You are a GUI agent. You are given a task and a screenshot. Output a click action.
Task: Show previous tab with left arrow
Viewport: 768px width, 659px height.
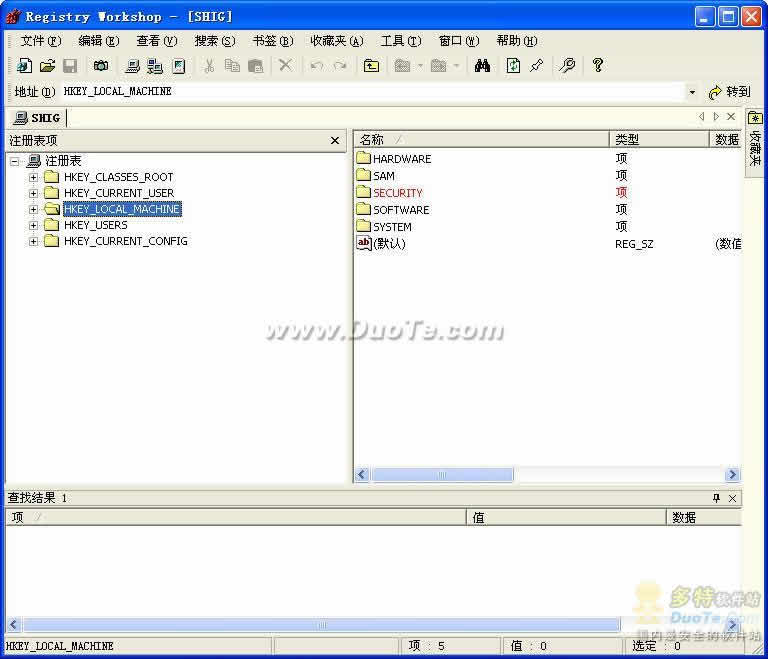click(701, 117)
